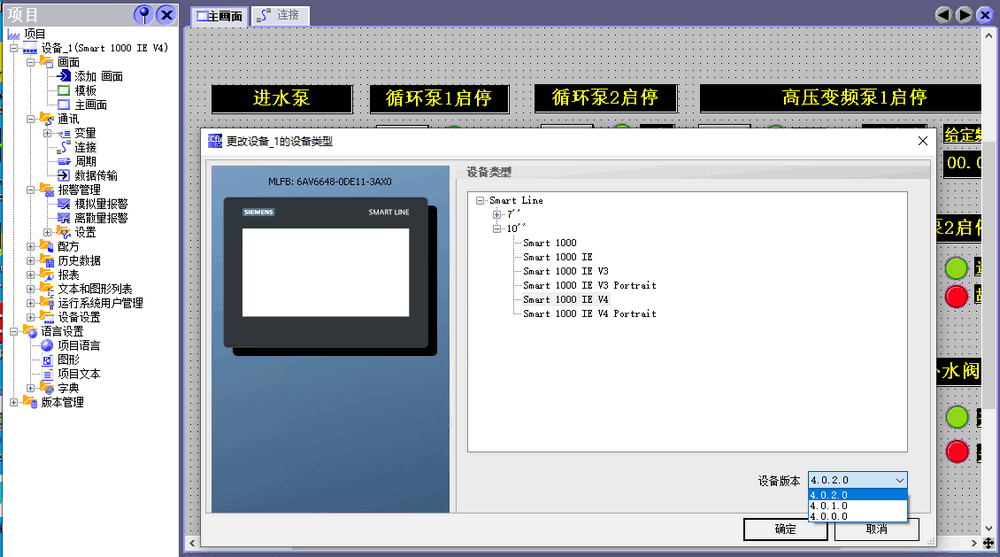Click the pin icon in the project panel header
The image size is (1000, 557).
click(143, 15)
